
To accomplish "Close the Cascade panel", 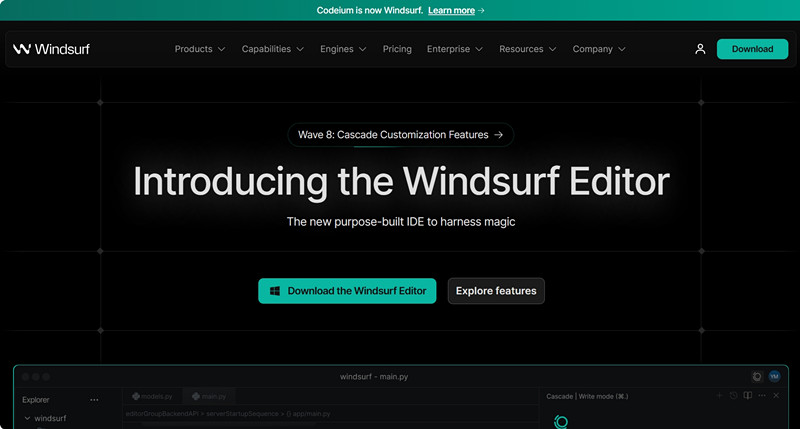I will [x=776, y=396].
